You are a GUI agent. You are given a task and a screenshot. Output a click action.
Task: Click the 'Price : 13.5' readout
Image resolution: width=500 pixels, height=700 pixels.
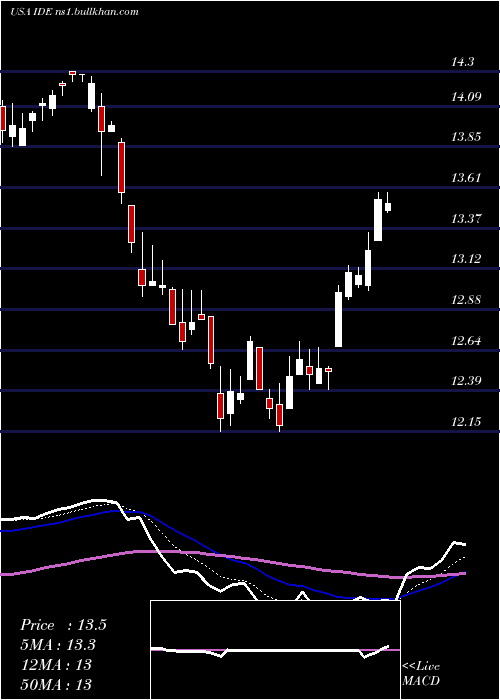point(63,625)
